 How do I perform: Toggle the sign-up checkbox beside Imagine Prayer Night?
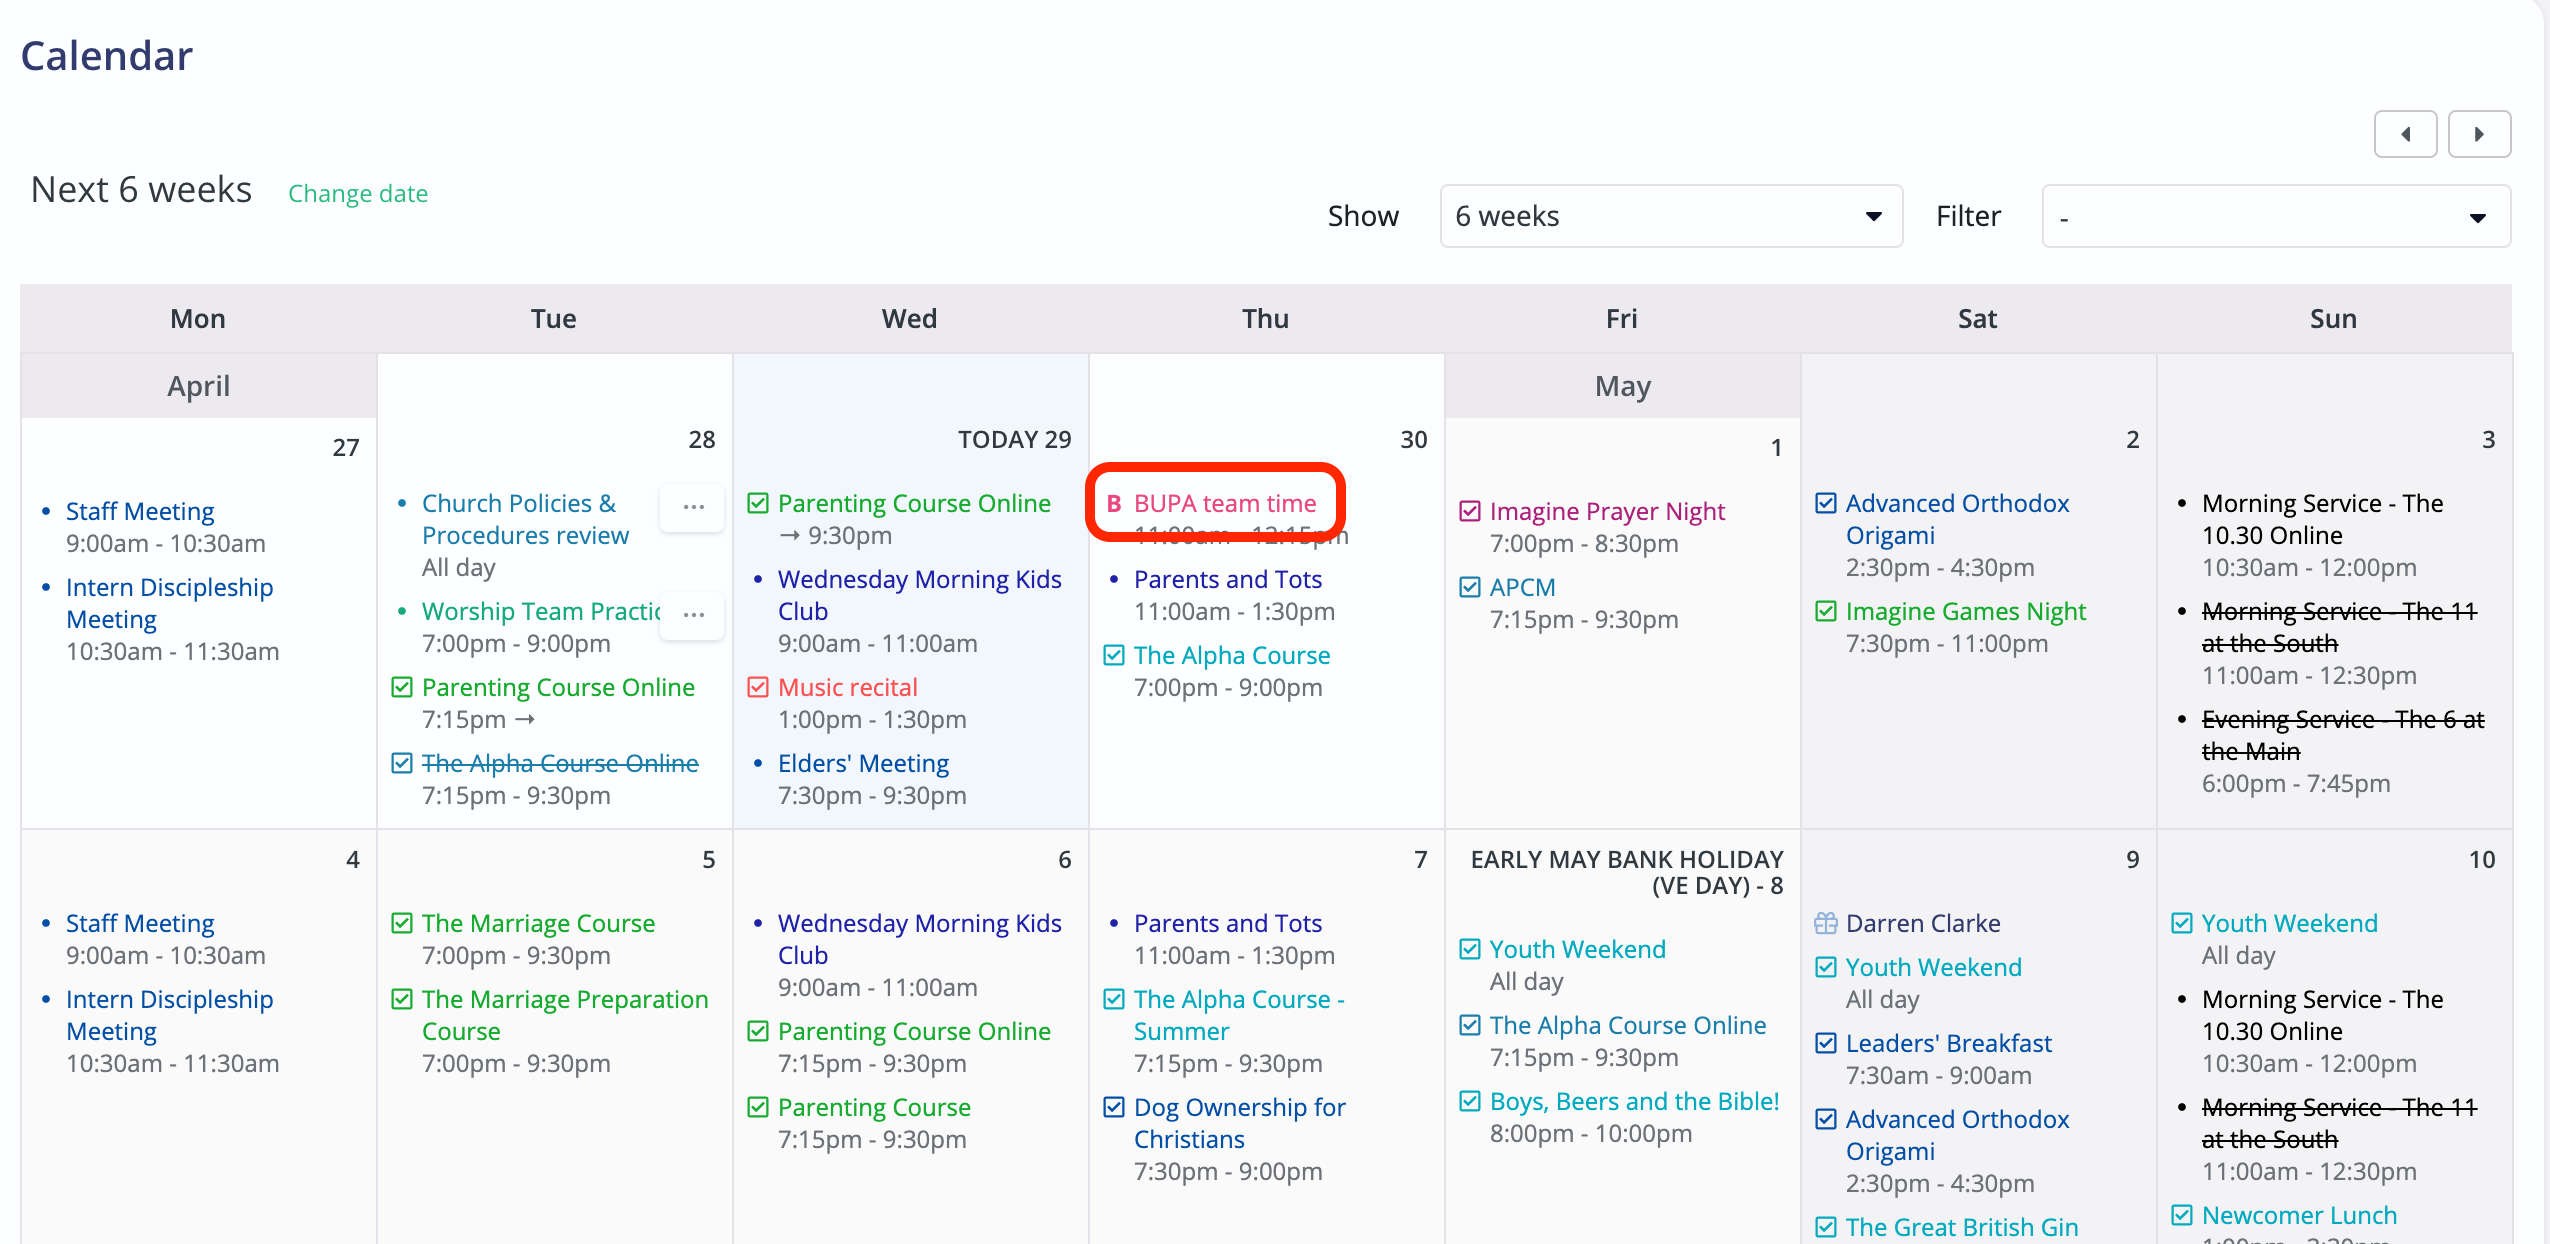click(1470, 511)
